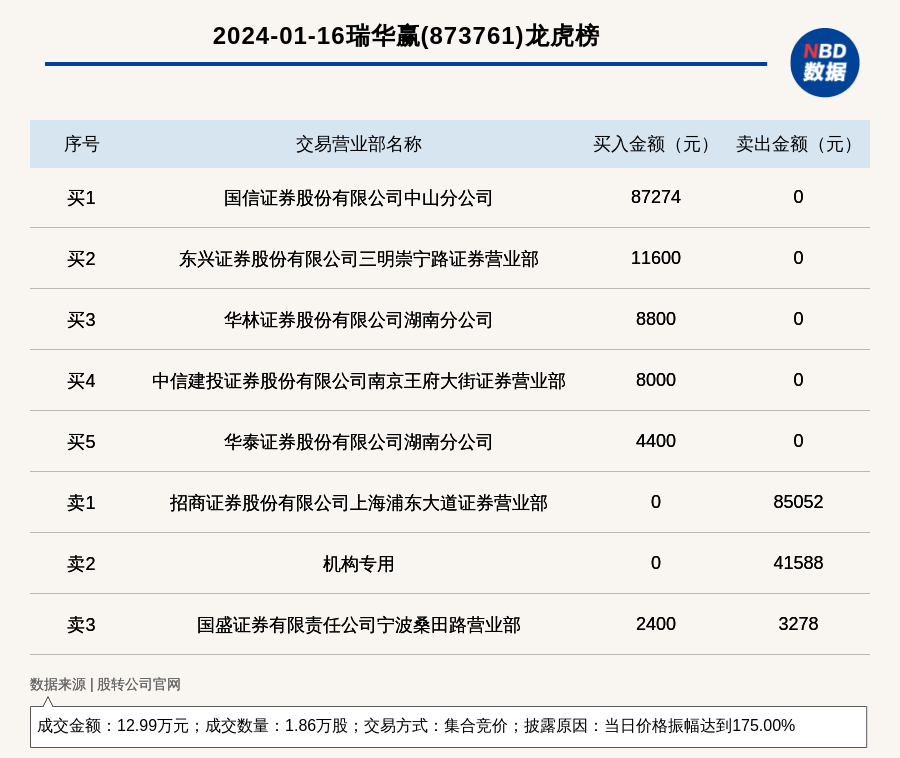Click the sell amount 41588
900x758 pixels.
click(798, 563)
